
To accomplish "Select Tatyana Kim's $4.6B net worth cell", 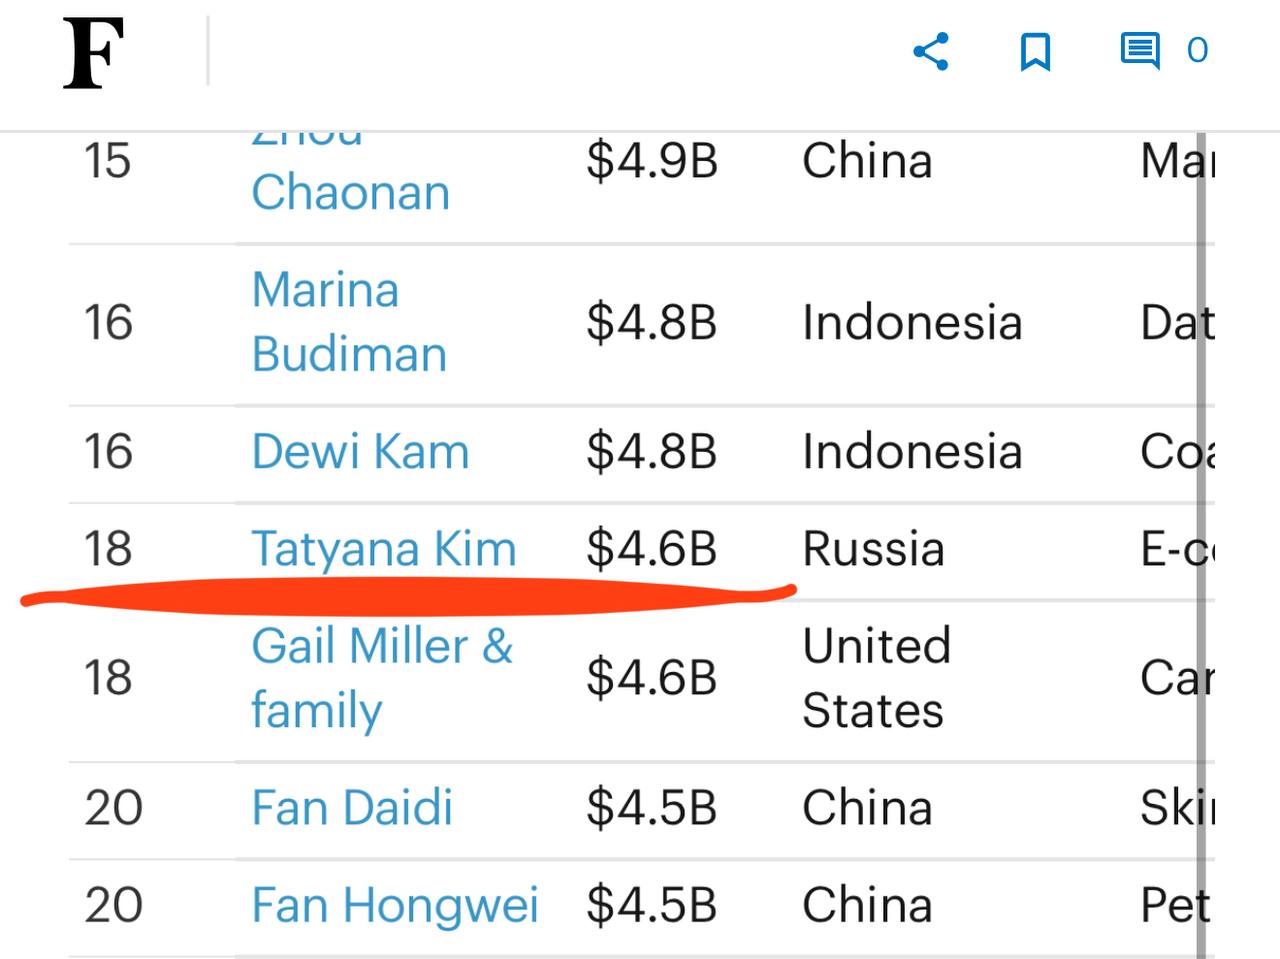I will (652, 549).
